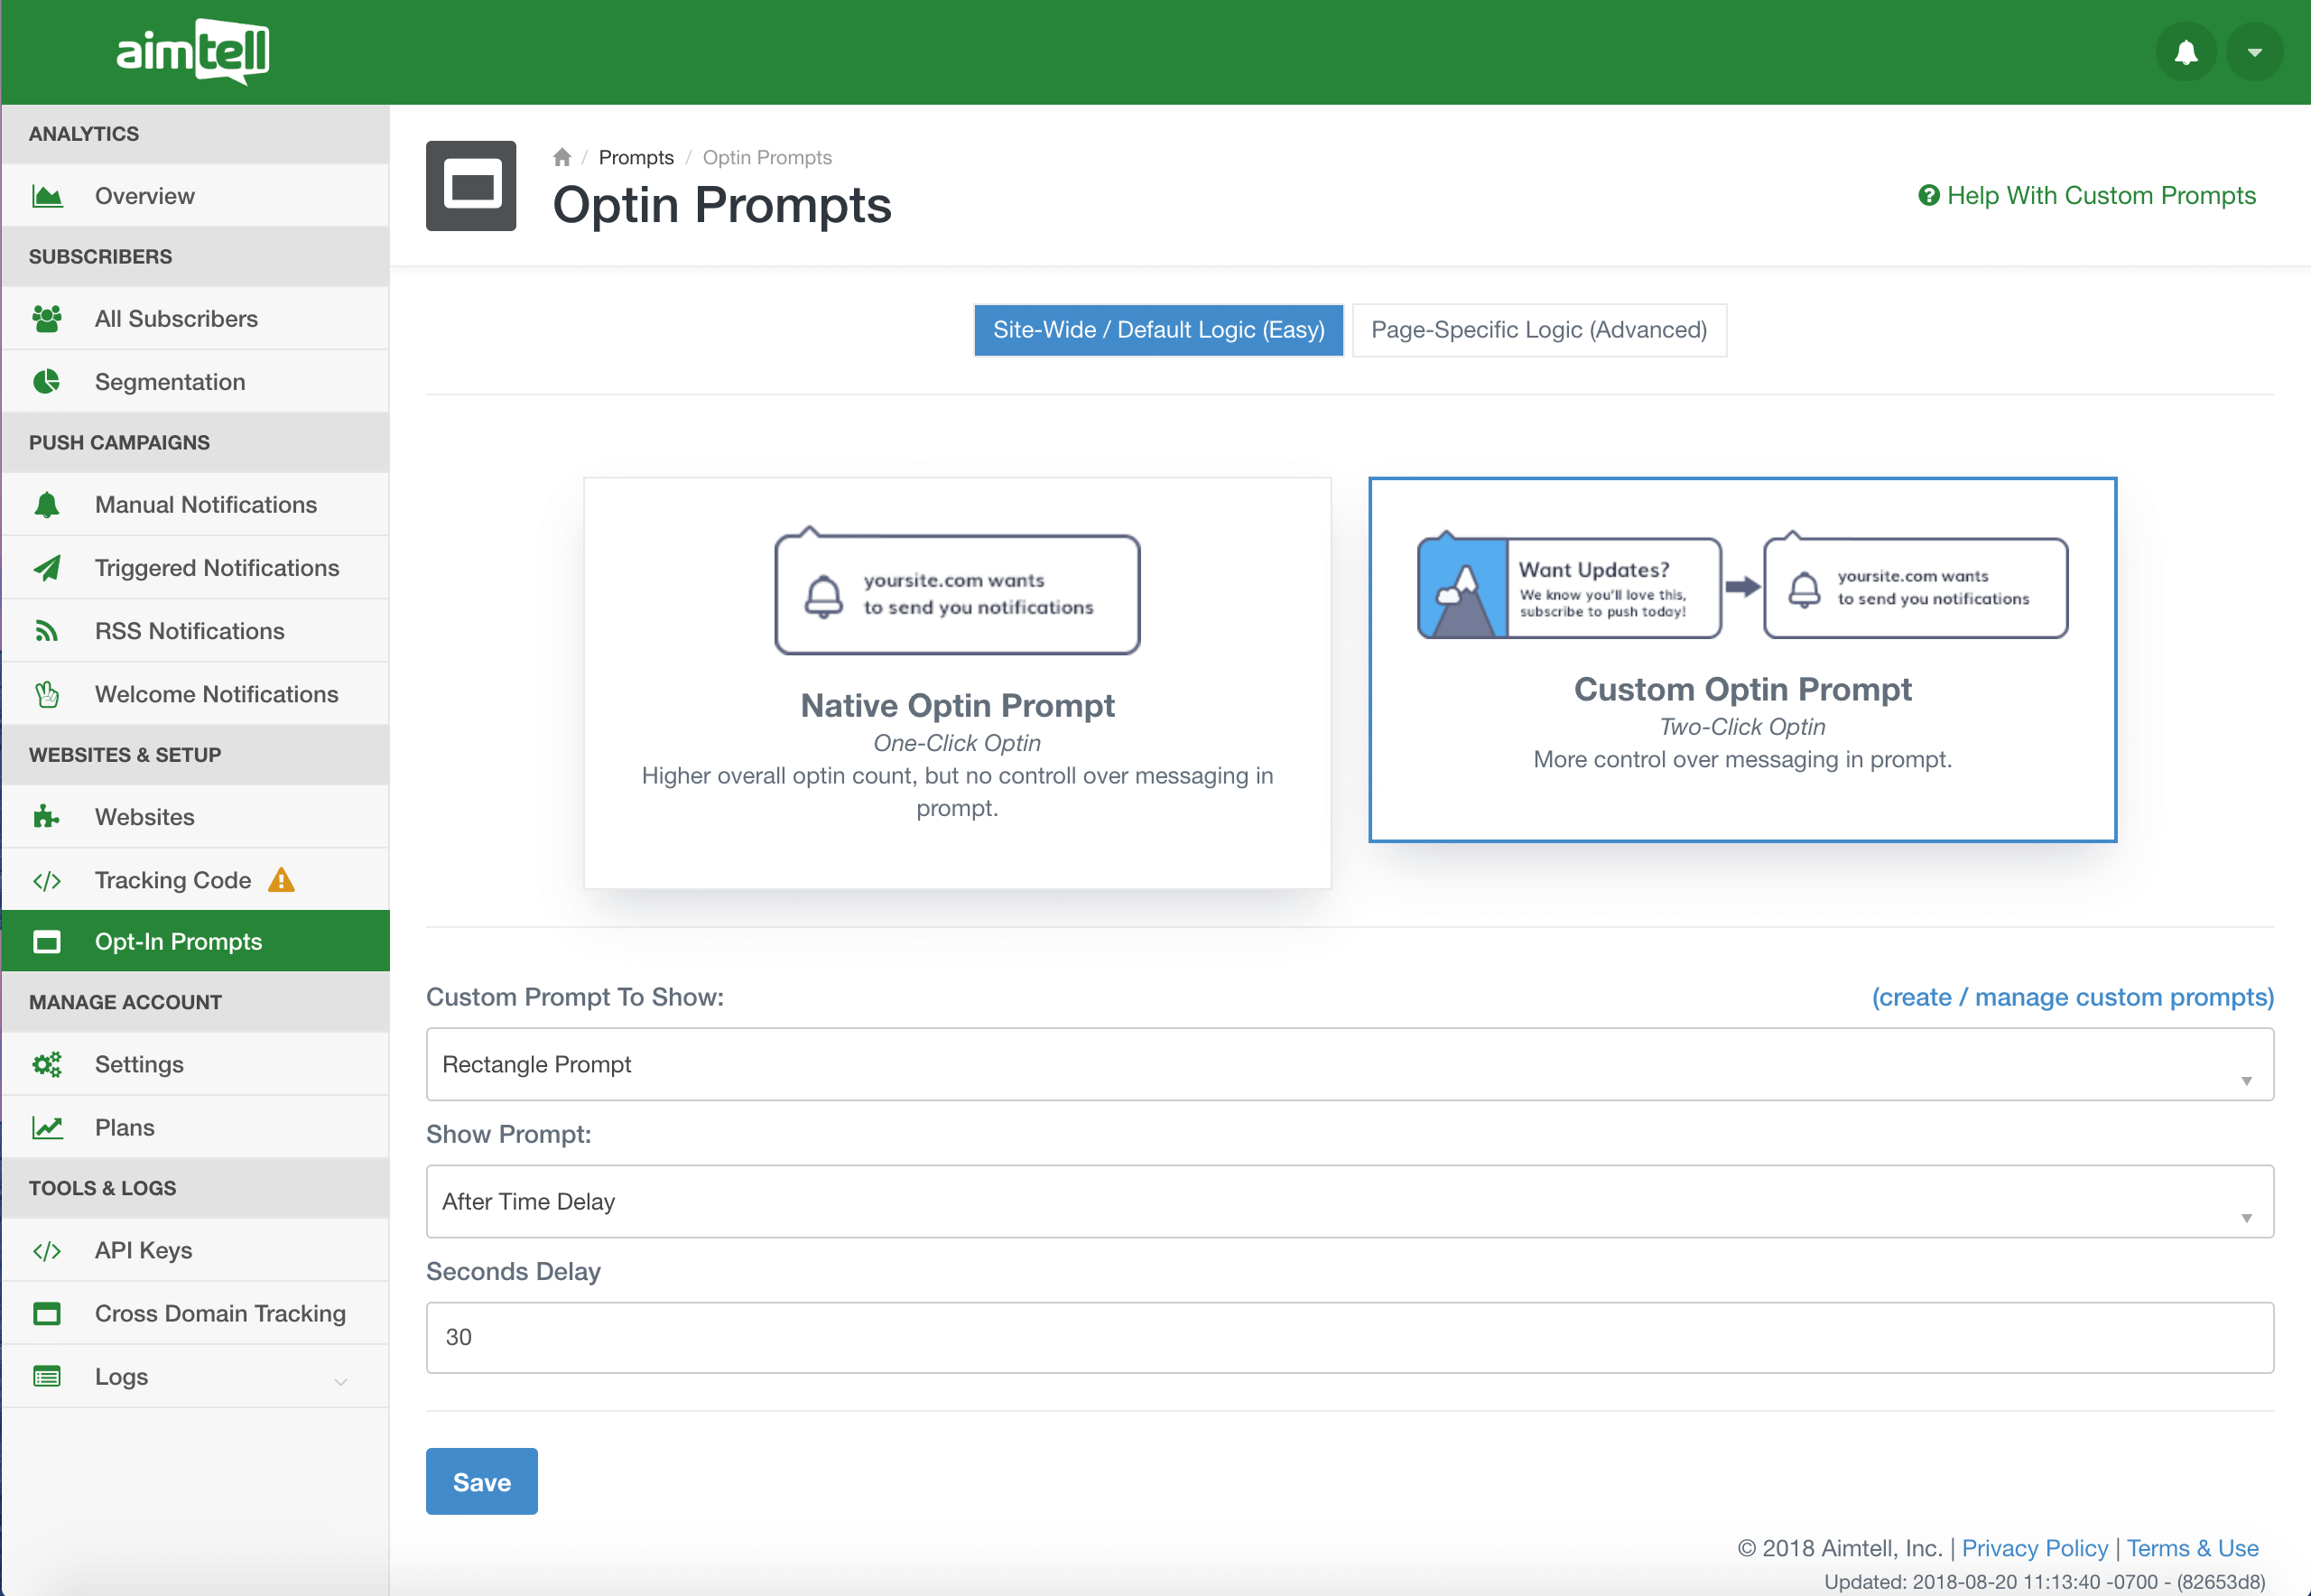
Task: Open Custom Prompt To Show dropdown
Action: (1350, 1064)
